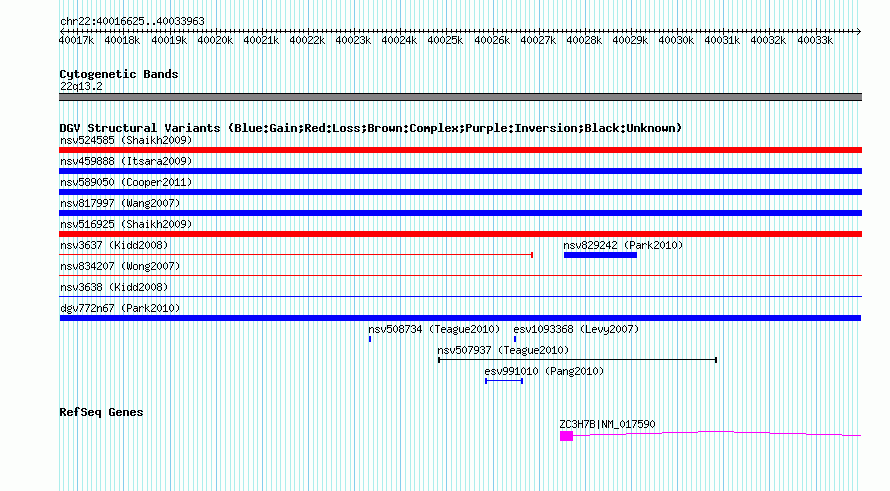The height and width of the screenshot is (491, 890).
Task: Click the nsv508734 (Teague2010) label
Action: click(434, 329)
